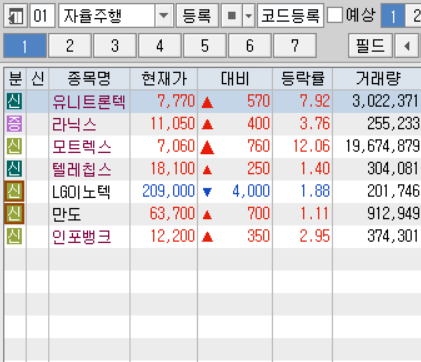Click the 등록 button
This screenshot has height=362, width=421.
point(197,16)
